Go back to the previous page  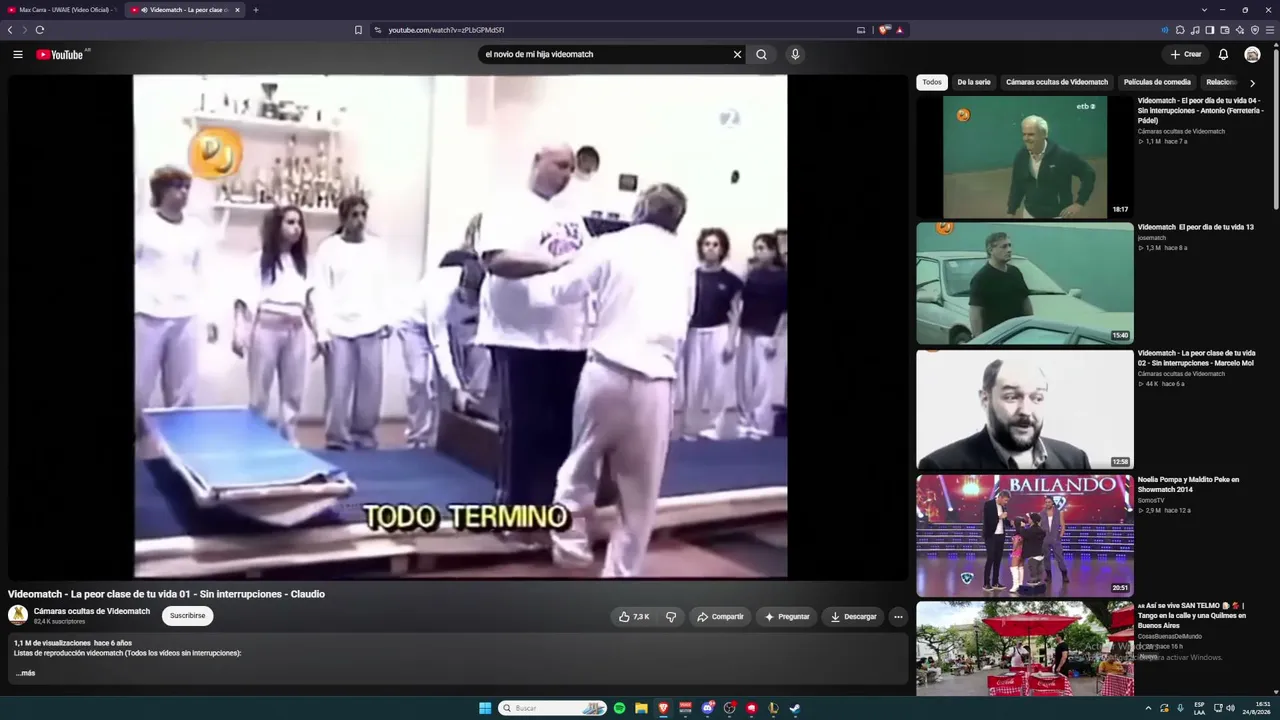coord(10,30)
